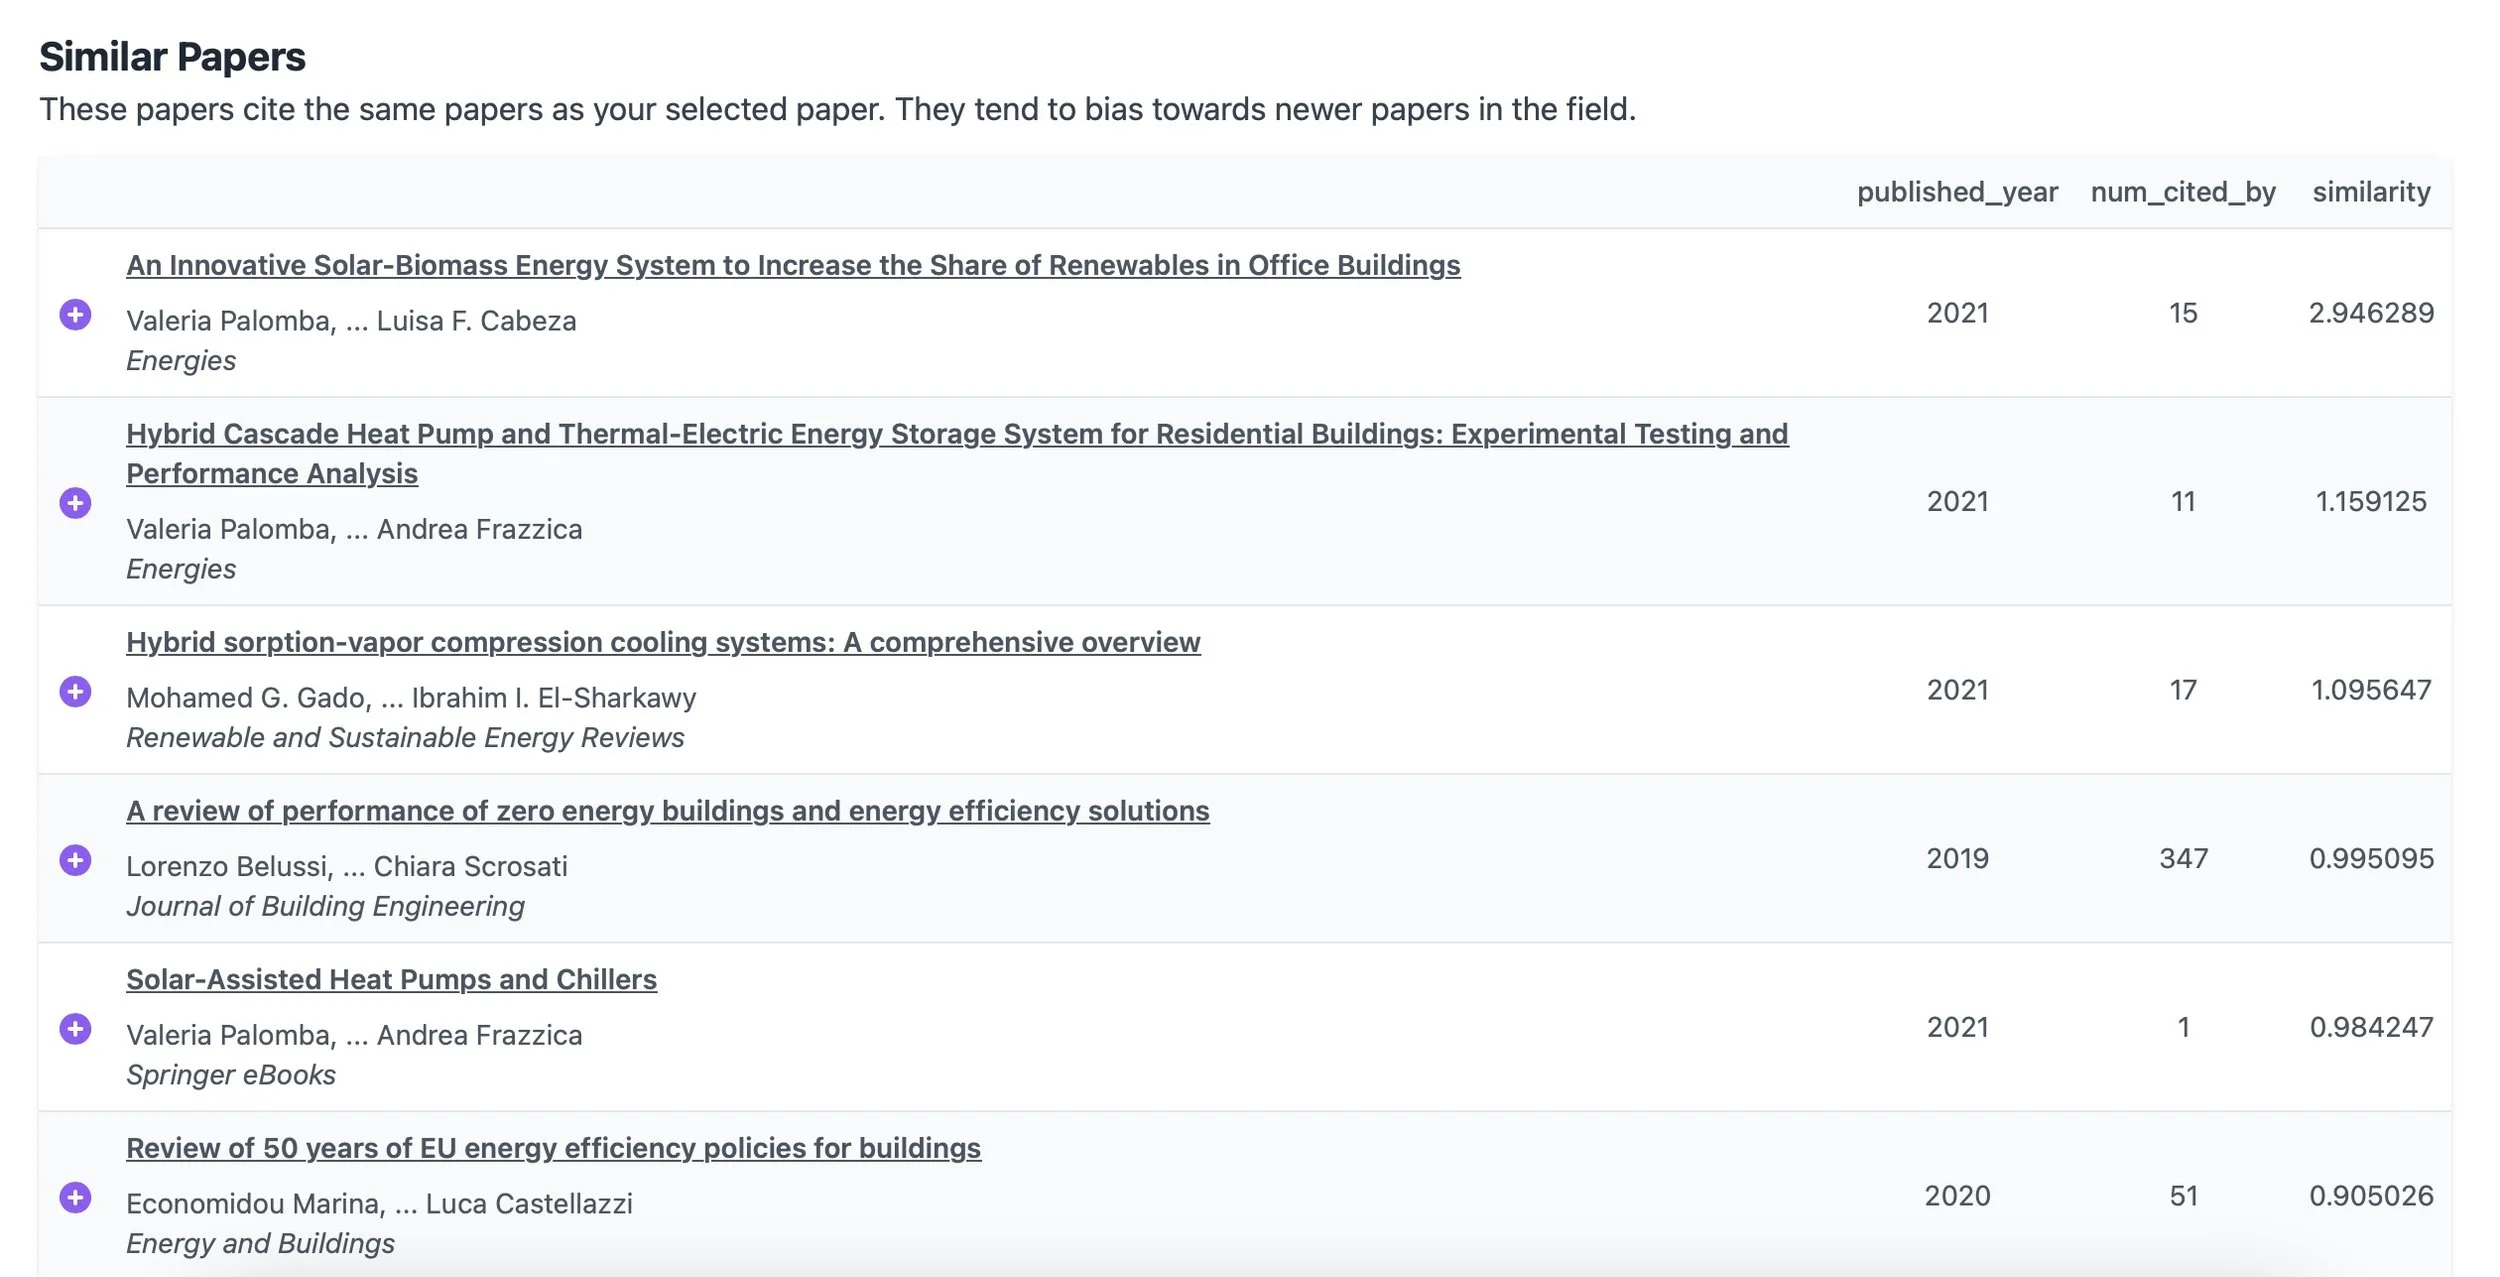Click the citation count 15
Image resolution: width=2500 pixels, height=1277 pixels.
[x=2183, y=313]
